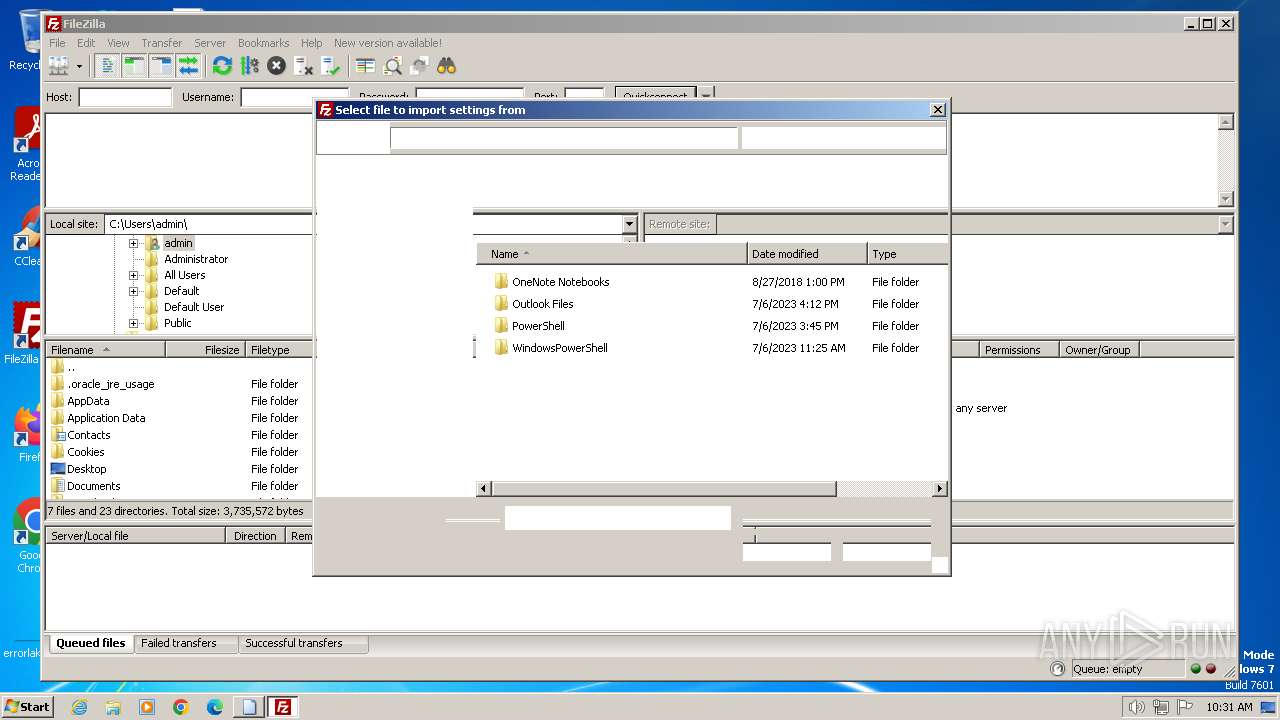1280x720 pixels.
Task: Select PowerShell folder in dialog
Action: (x=538, y=326)
